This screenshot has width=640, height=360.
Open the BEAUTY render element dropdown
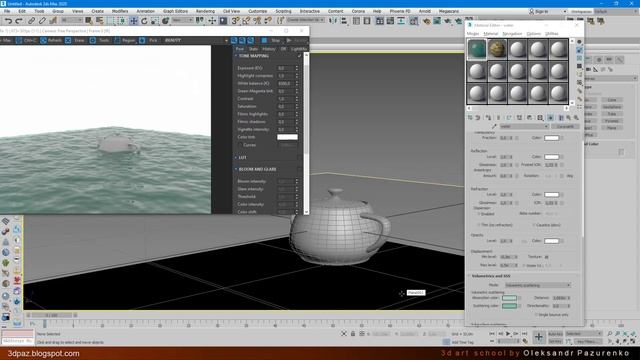click(x=196, y=40)
